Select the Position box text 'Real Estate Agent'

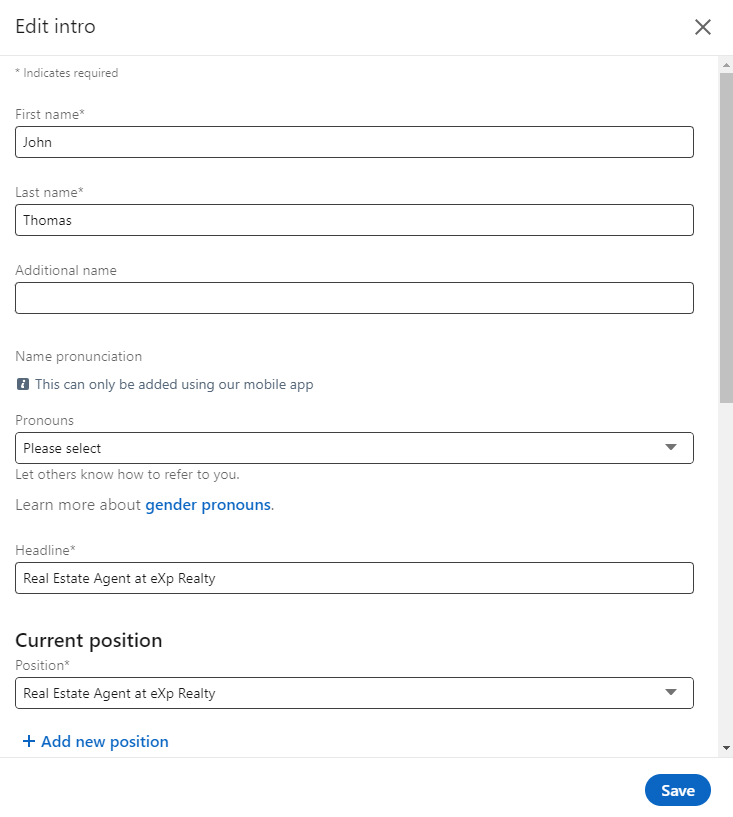pos(120,693)
